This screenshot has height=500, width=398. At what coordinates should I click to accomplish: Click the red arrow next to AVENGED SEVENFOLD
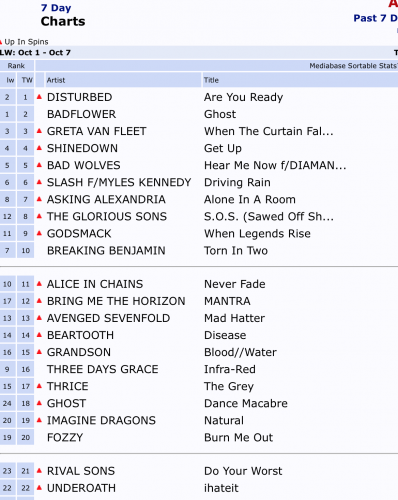pos(39,318)
